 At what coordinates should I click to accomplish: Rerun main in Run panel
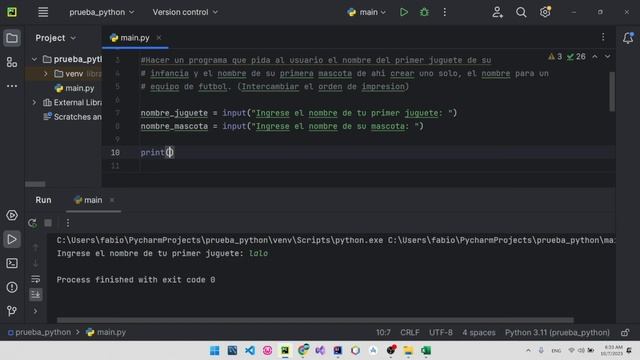pyautogui.click(x=32, y=223)
